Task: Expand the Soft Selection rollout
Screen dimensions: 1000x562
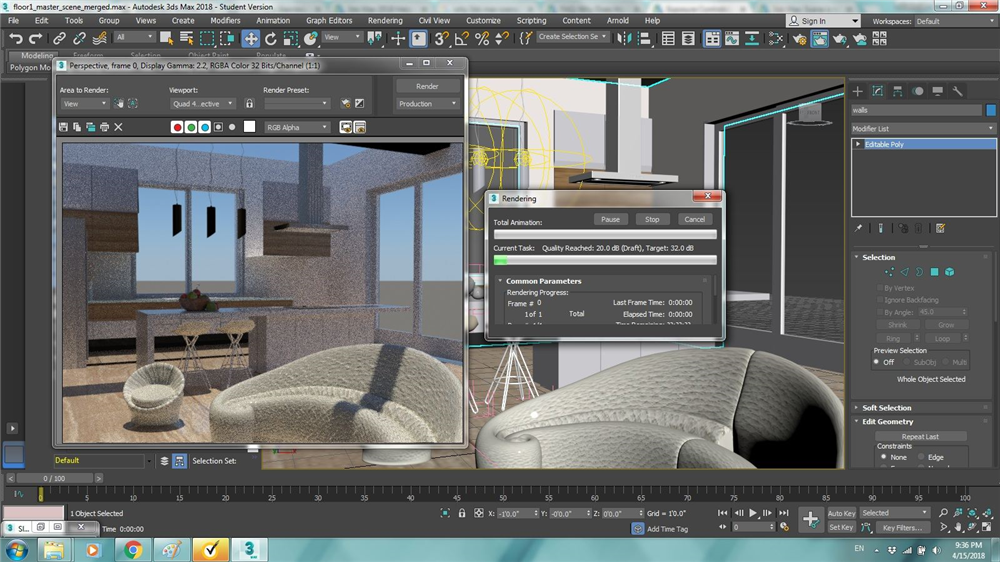Action: [887, 407]
